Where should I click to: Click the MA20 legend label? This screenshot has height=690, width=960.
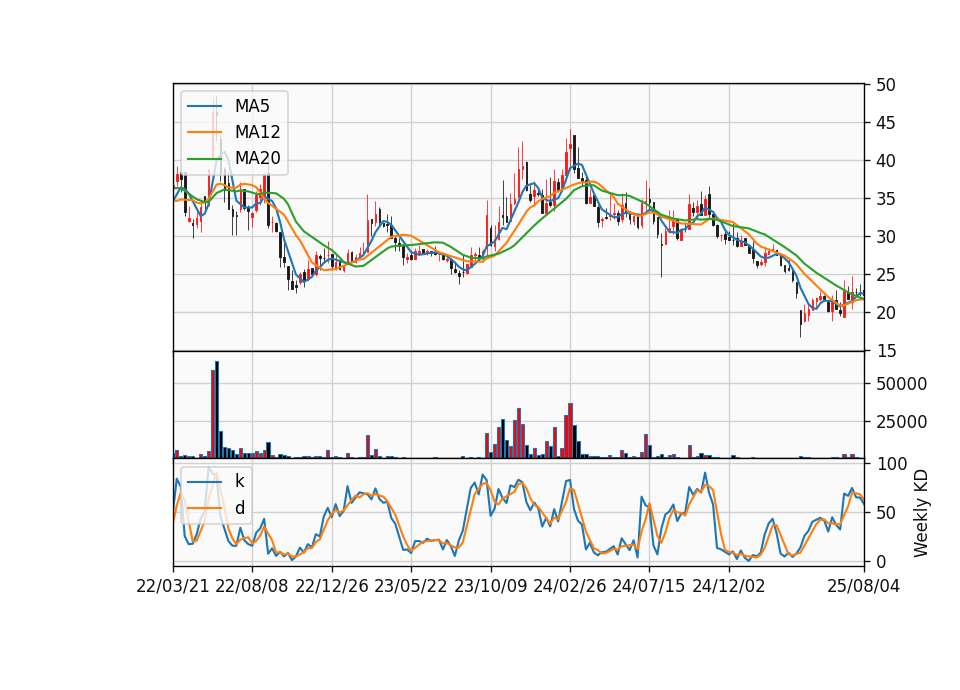(x=257, y=158)
